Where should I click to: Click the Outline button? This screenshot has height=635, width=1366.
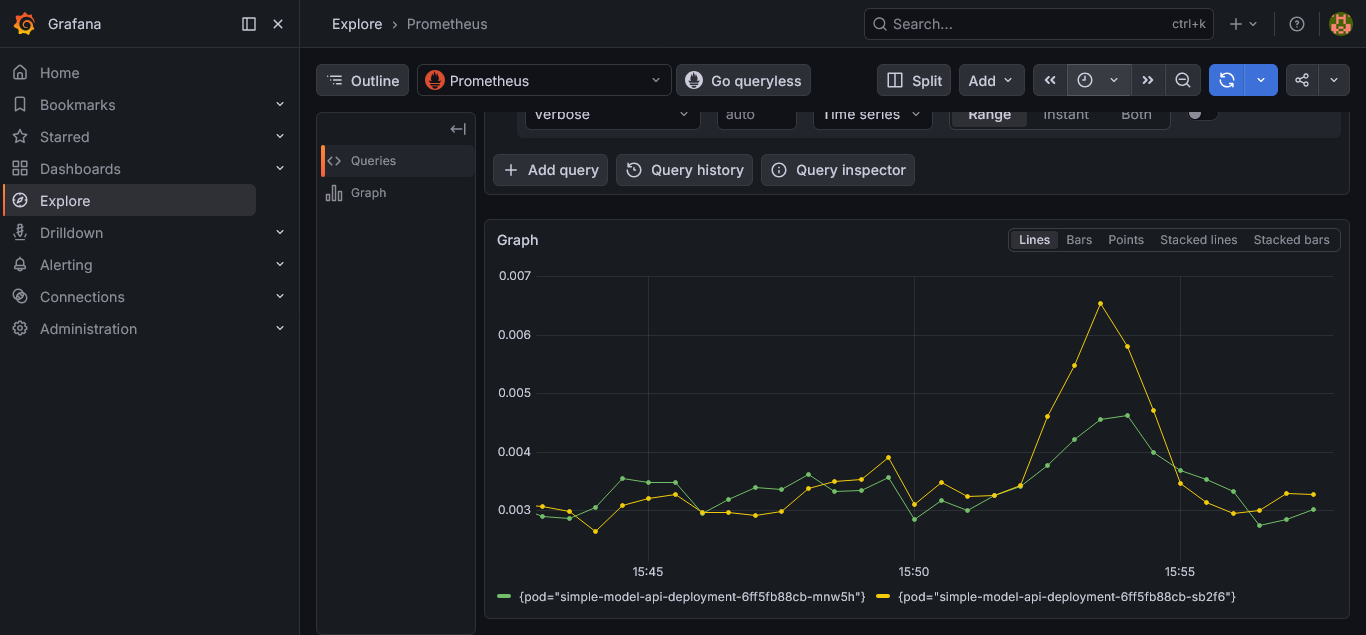pyautogui.click(x=362, y=81)
